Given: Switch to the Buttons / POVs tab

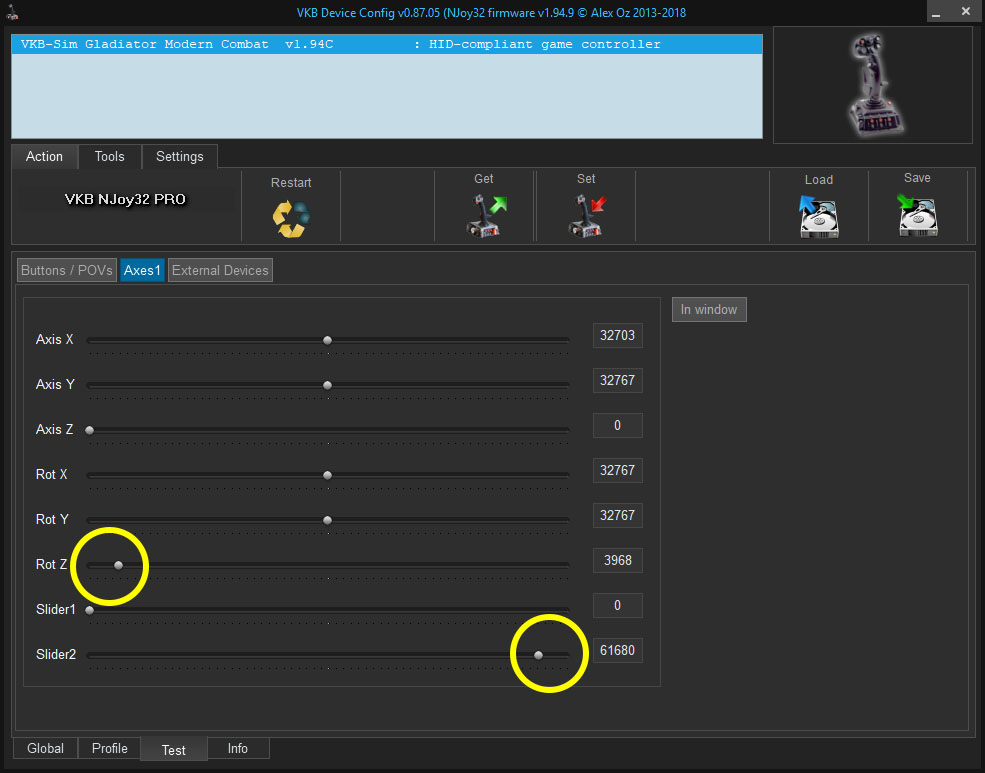Looking at the screenshot, I should (x=67, y=270).
